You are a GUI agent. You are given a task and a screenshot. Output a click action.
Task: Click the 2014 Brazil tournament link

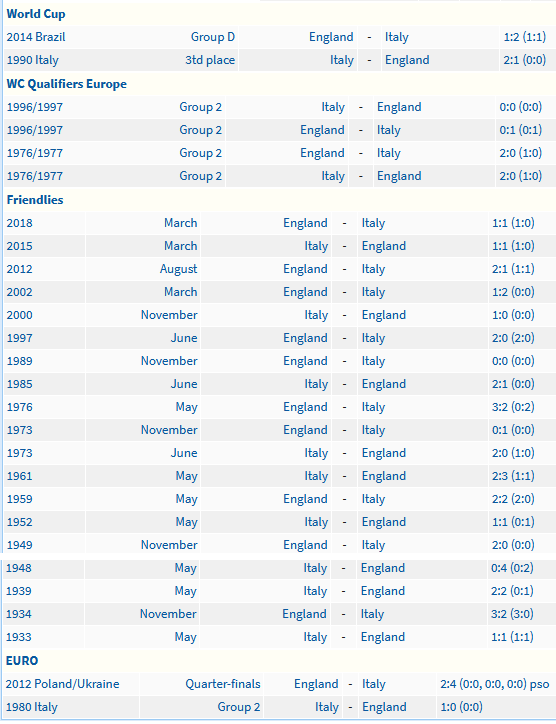tap(36, 37)
